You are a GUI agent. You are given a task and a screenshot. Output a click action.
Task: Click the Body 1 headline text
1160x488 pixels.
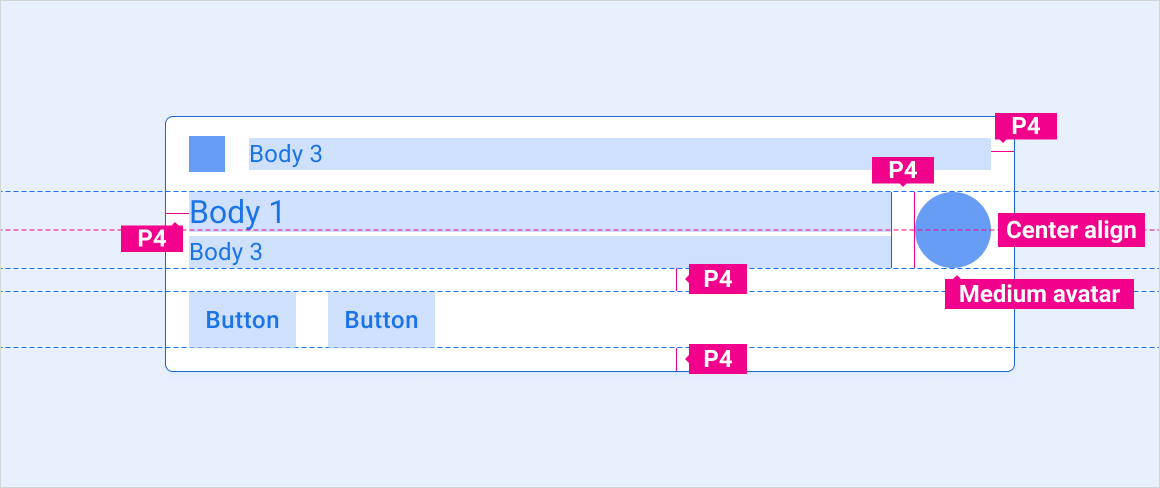(x=237, y=212)
